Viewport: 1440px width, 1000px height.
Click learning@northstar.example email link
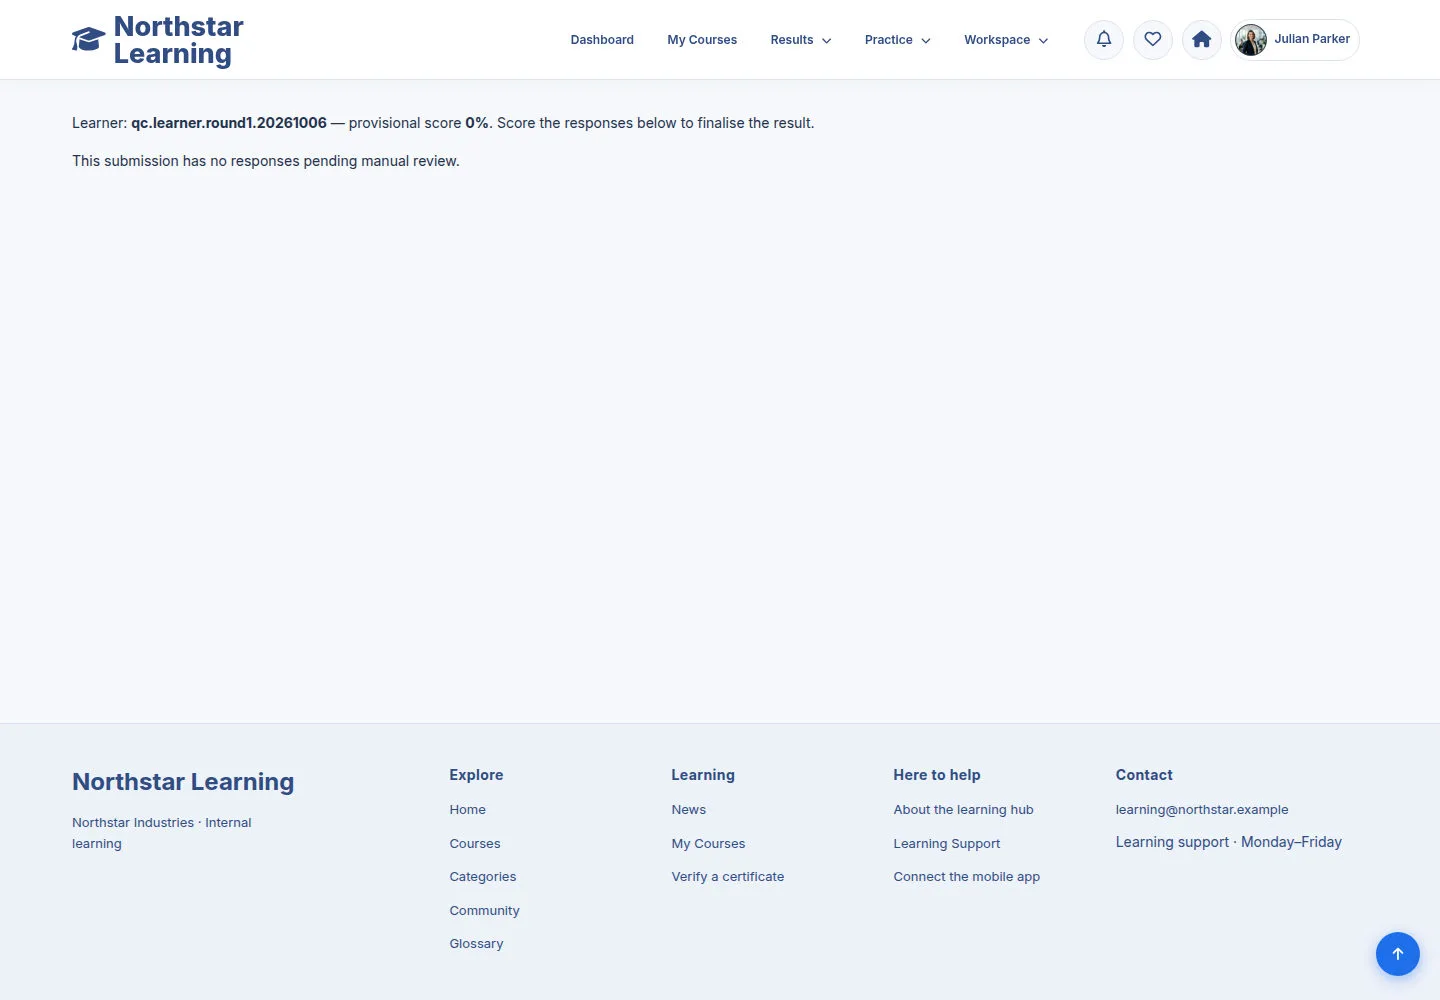click(x=1202, y=810)
